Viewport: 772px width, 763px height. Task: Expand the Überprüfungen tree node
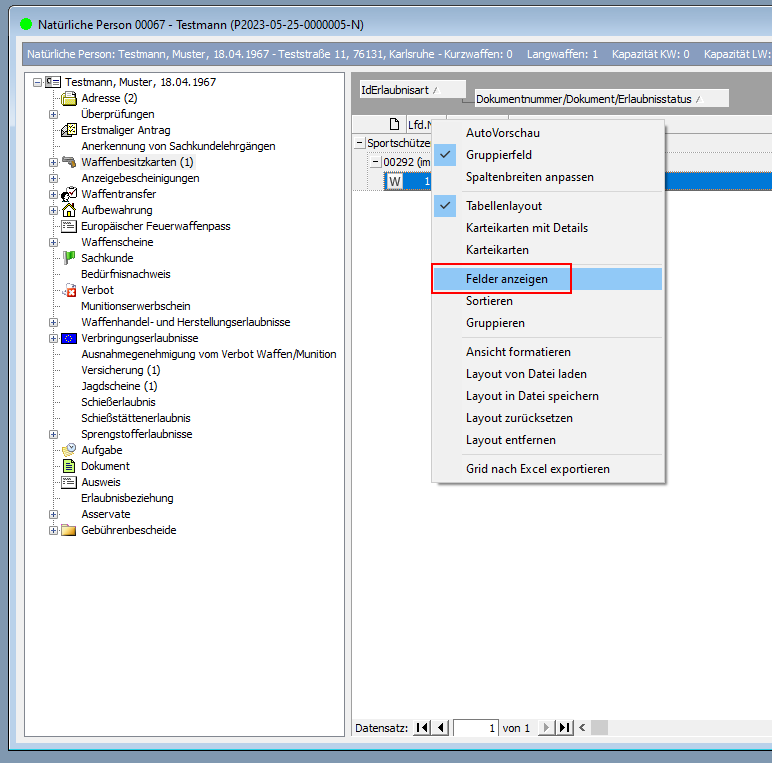[x=54, y=114]
